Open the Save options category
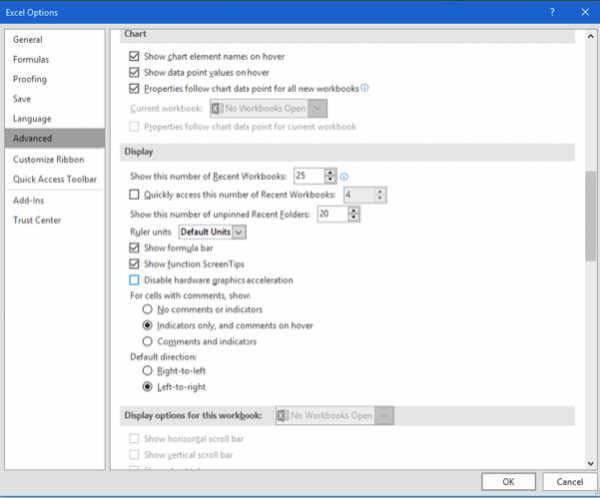Screen dimensions: 600x498 (55, 99)
